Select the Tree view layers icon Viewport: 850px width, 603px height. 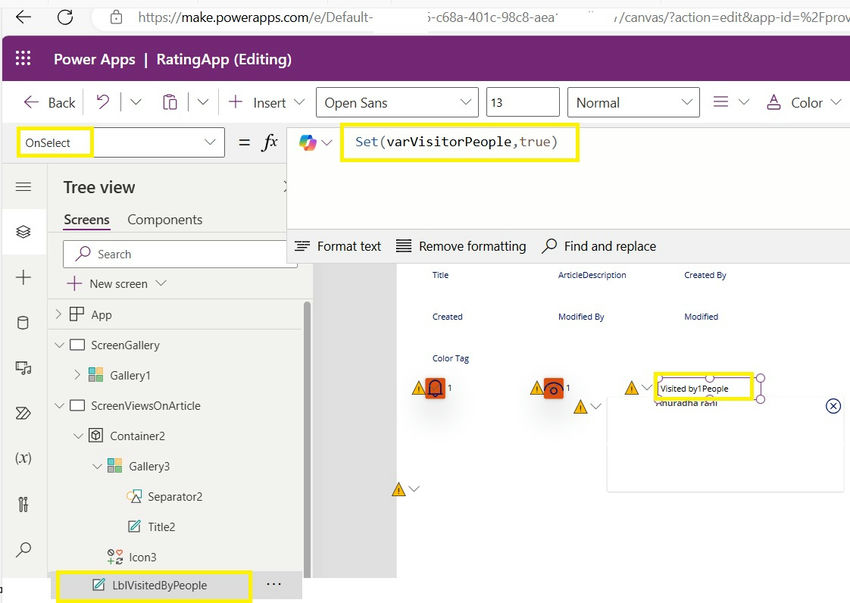[23, 232]
